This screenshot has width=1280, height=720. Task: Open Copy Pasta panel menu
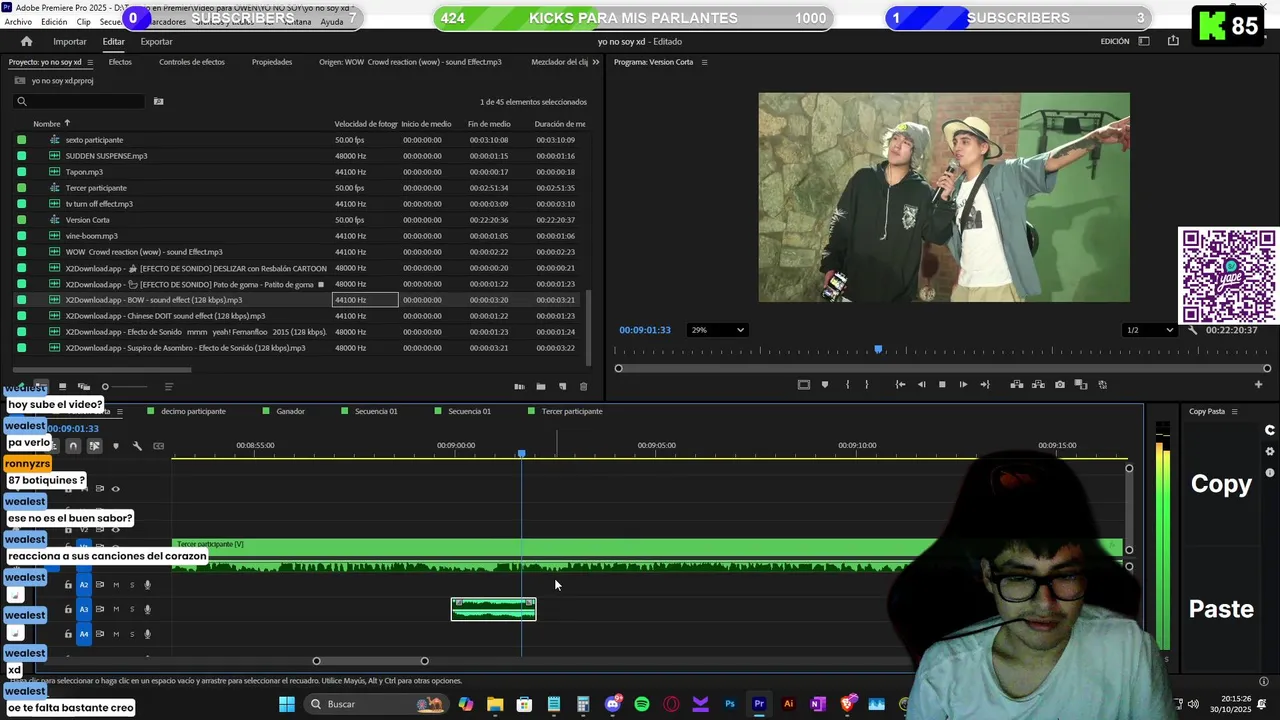click(1234, 411)
